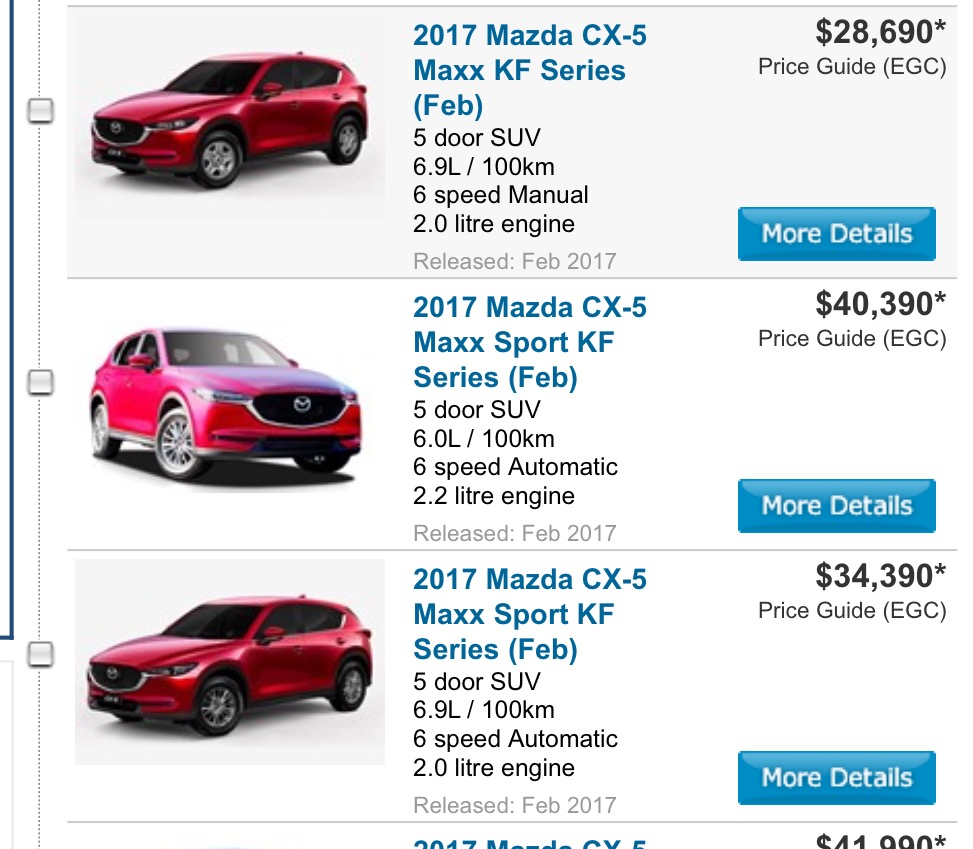
Task: Click the 6 speed Manual specification text
Action: [x=500, y=195]
